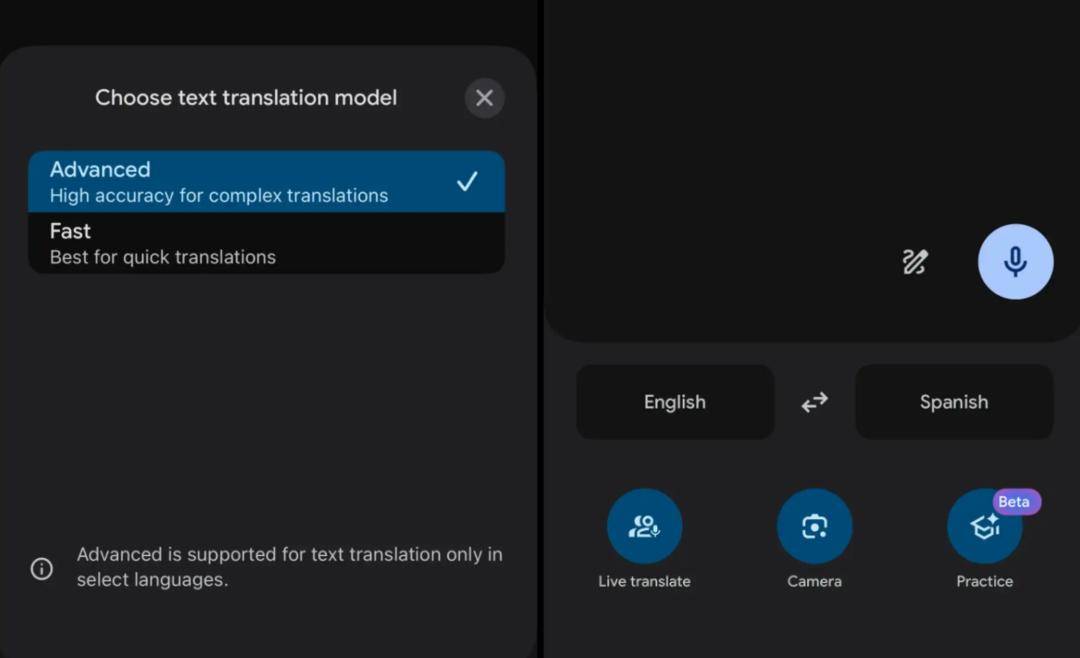
Task: Click the info icon near the note
Action: pyautogui.click(x=42, y=568)
